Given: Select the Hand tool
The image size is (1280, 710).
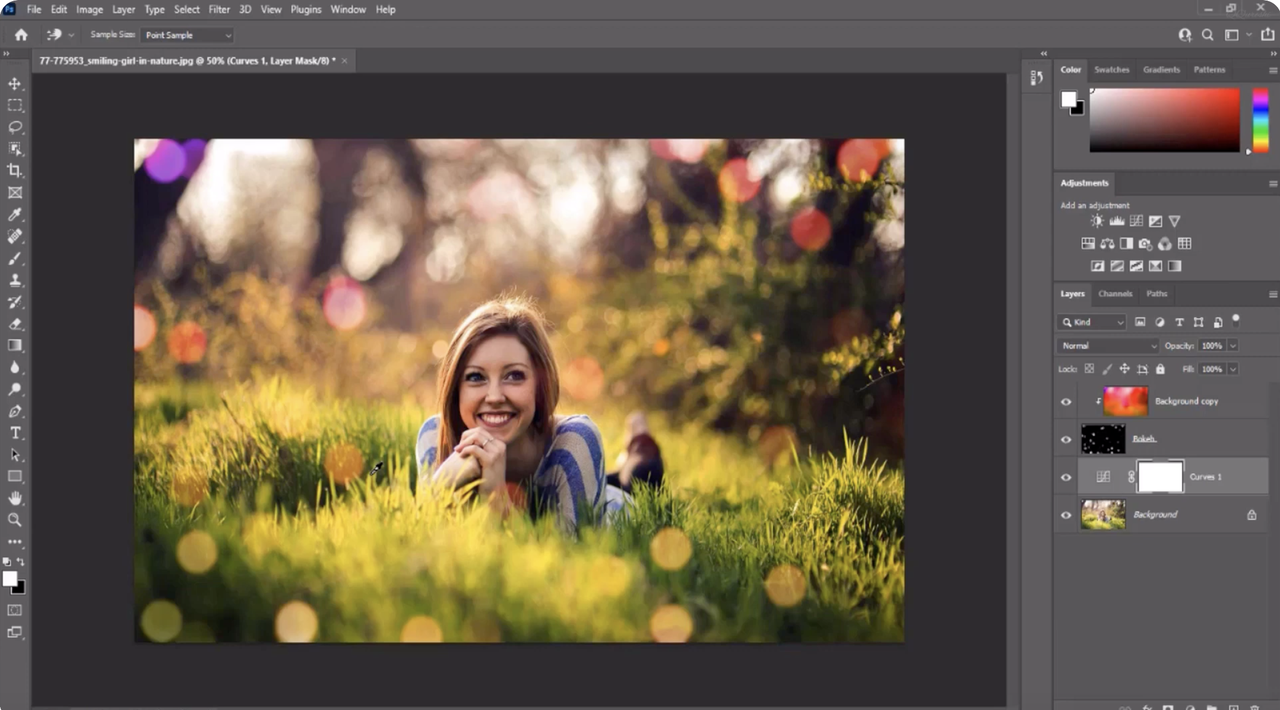Looking at the screenshot, I should point(15,498).
